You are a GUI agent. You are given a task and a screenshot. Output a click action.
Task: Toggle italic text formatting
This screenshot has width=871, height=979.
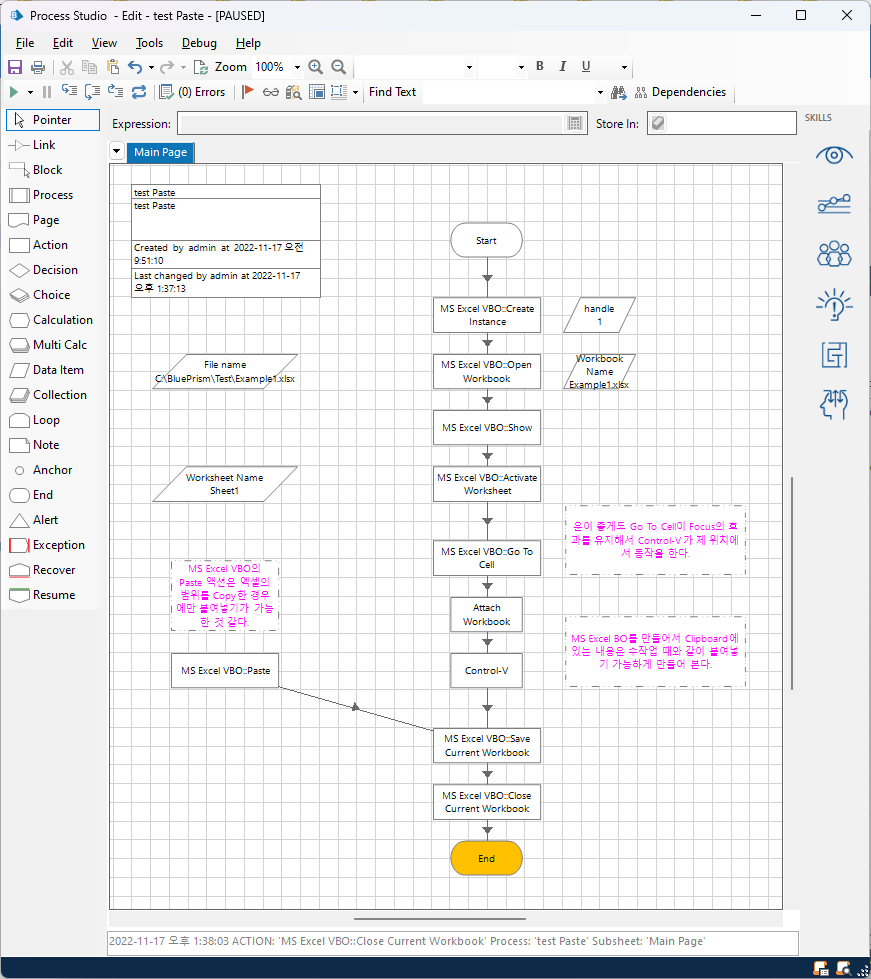pos(563,67)
